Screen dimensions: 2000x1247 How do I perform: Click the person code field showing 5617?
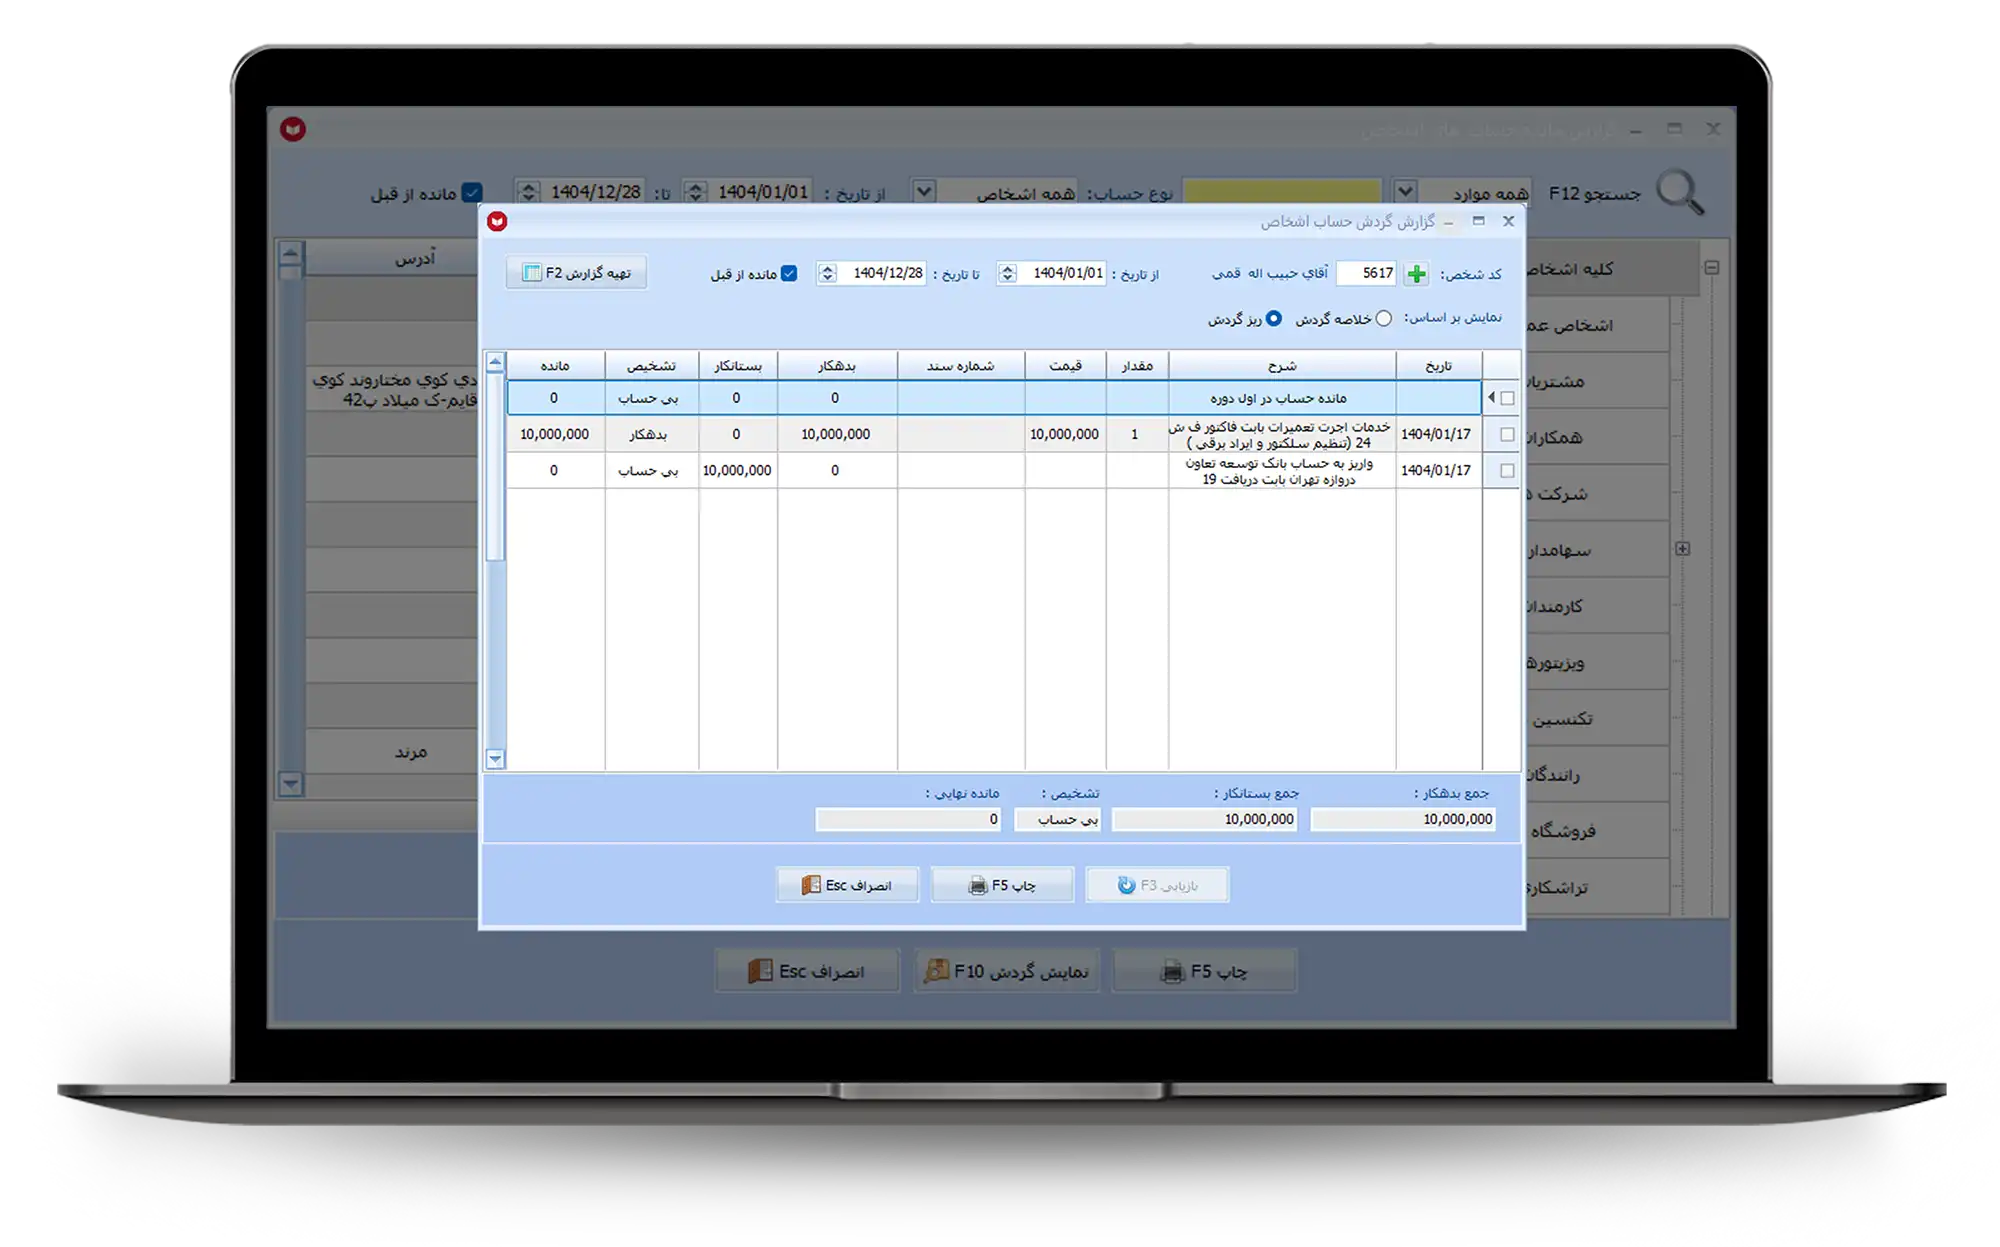[1366, 273]
